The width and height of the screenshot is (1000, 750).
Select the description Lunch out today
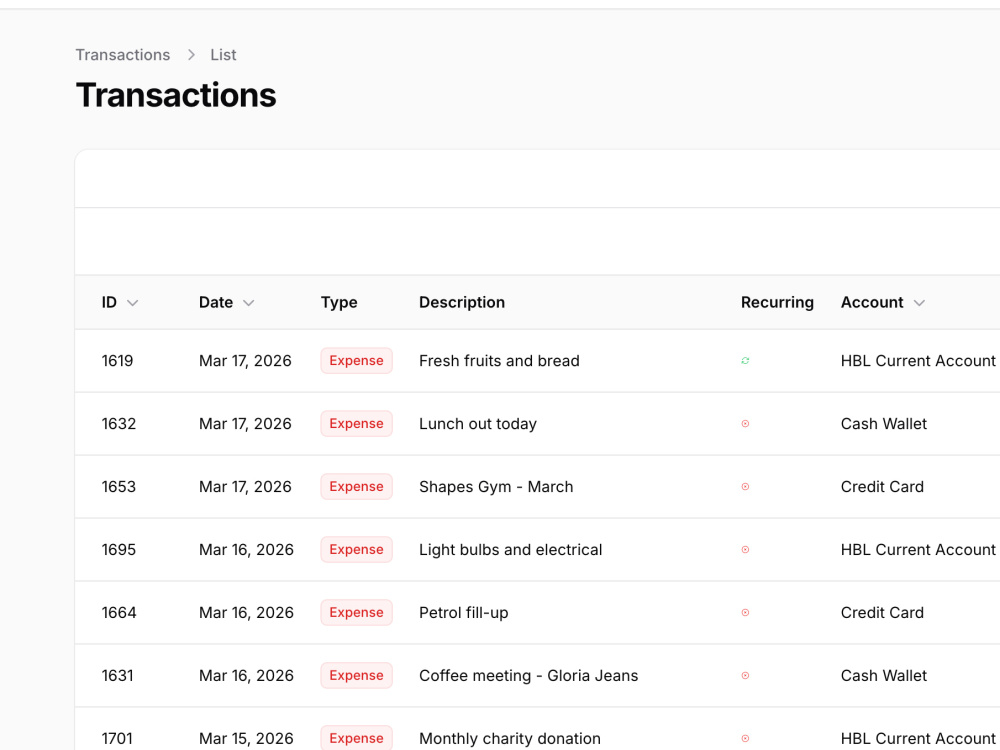click(x=478, y=424)
